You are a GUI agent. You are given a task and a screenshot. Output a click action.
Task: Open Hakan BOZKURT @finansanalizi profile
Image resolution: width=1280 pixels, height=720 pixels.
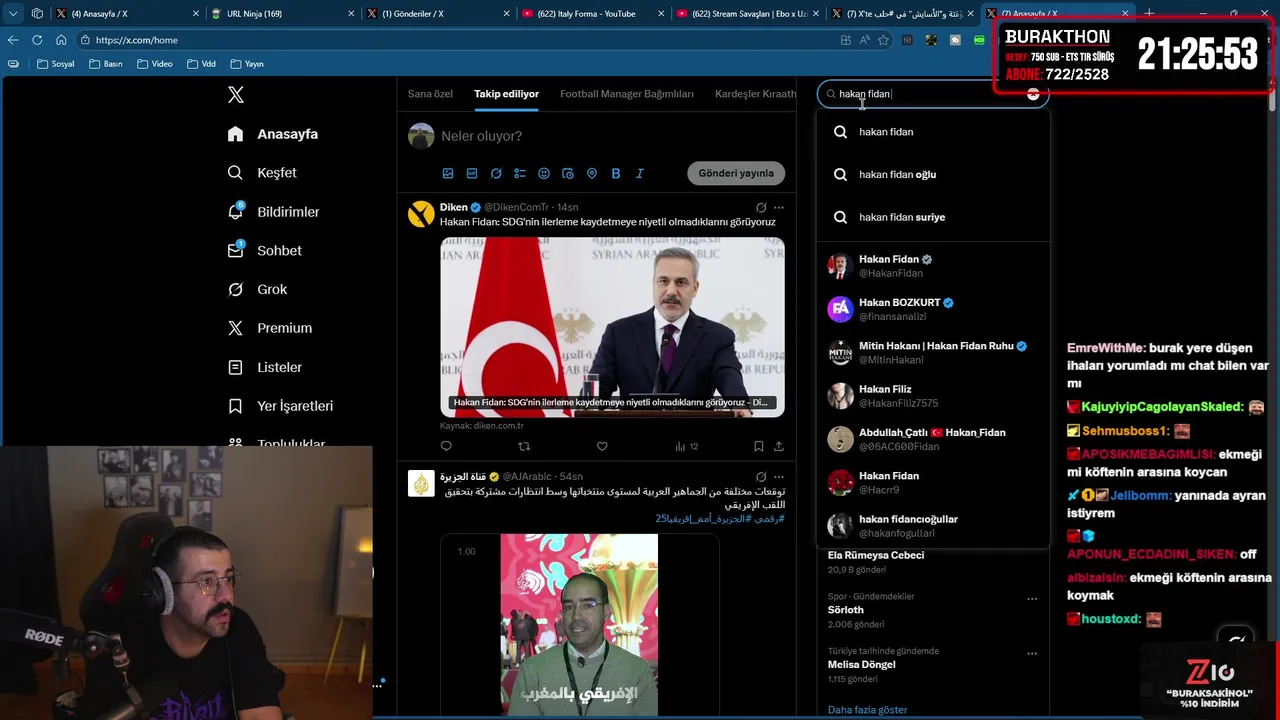(x=933, y=309)
